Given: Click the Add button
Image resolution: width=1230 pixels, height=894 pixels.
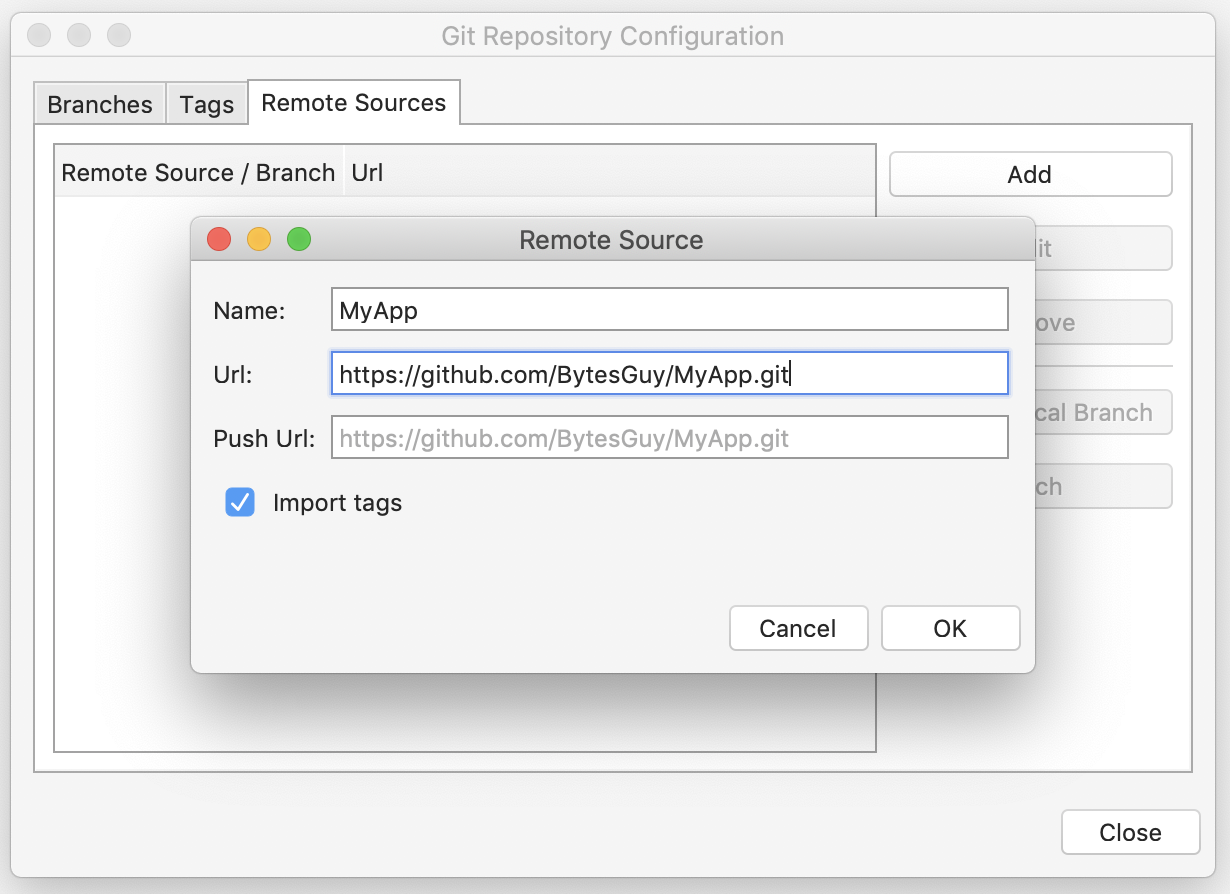Looking at the screenshot, I should (x=1029, y=173).
